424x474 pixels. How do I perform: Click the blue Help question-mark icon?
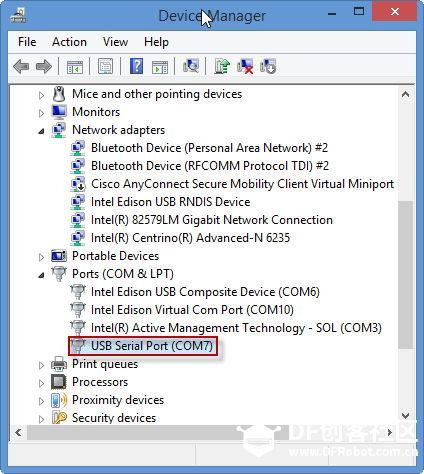[137, 66]
